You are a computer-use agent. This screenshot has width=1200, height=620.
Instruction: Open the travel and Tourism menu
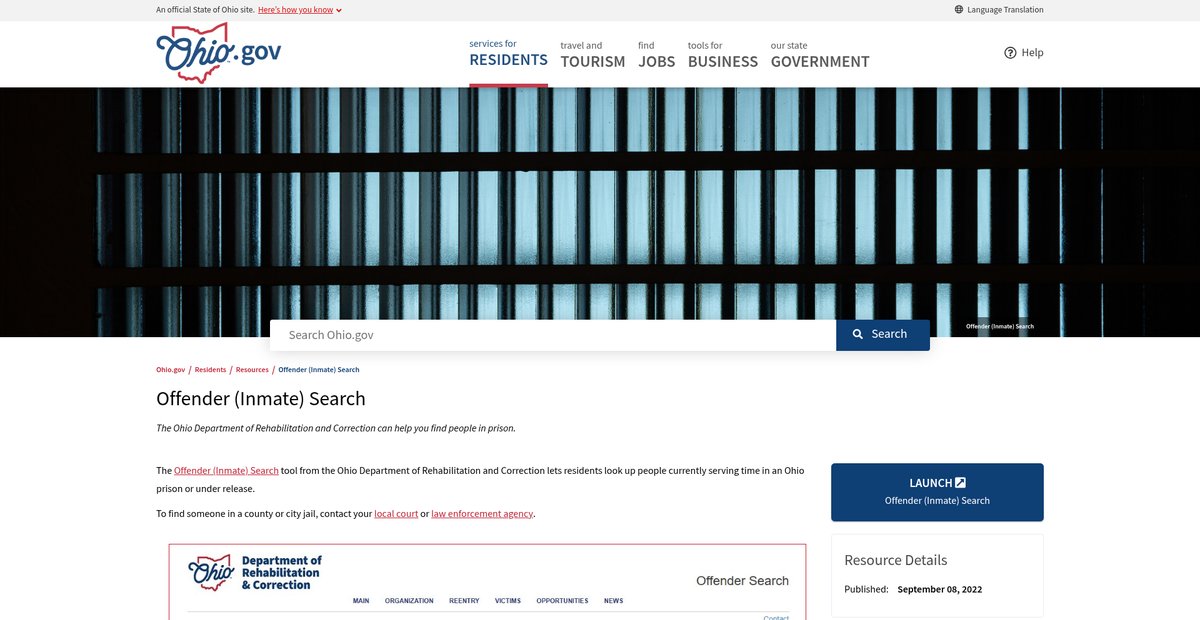click(x=592, y=54)
